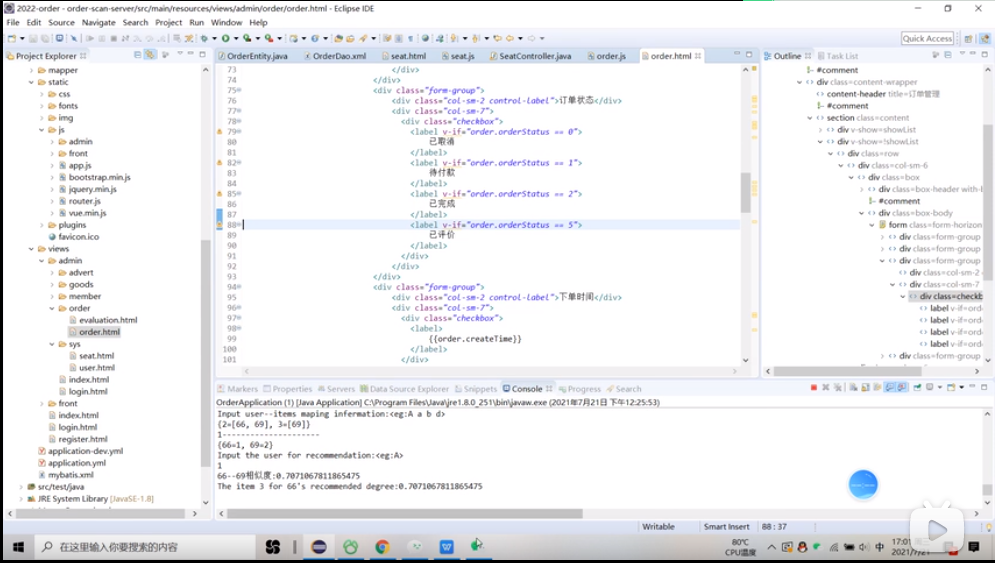Switch to order.js editor tab
The height and width of the screenshot is (563, 995).
[x=607, y=56]
